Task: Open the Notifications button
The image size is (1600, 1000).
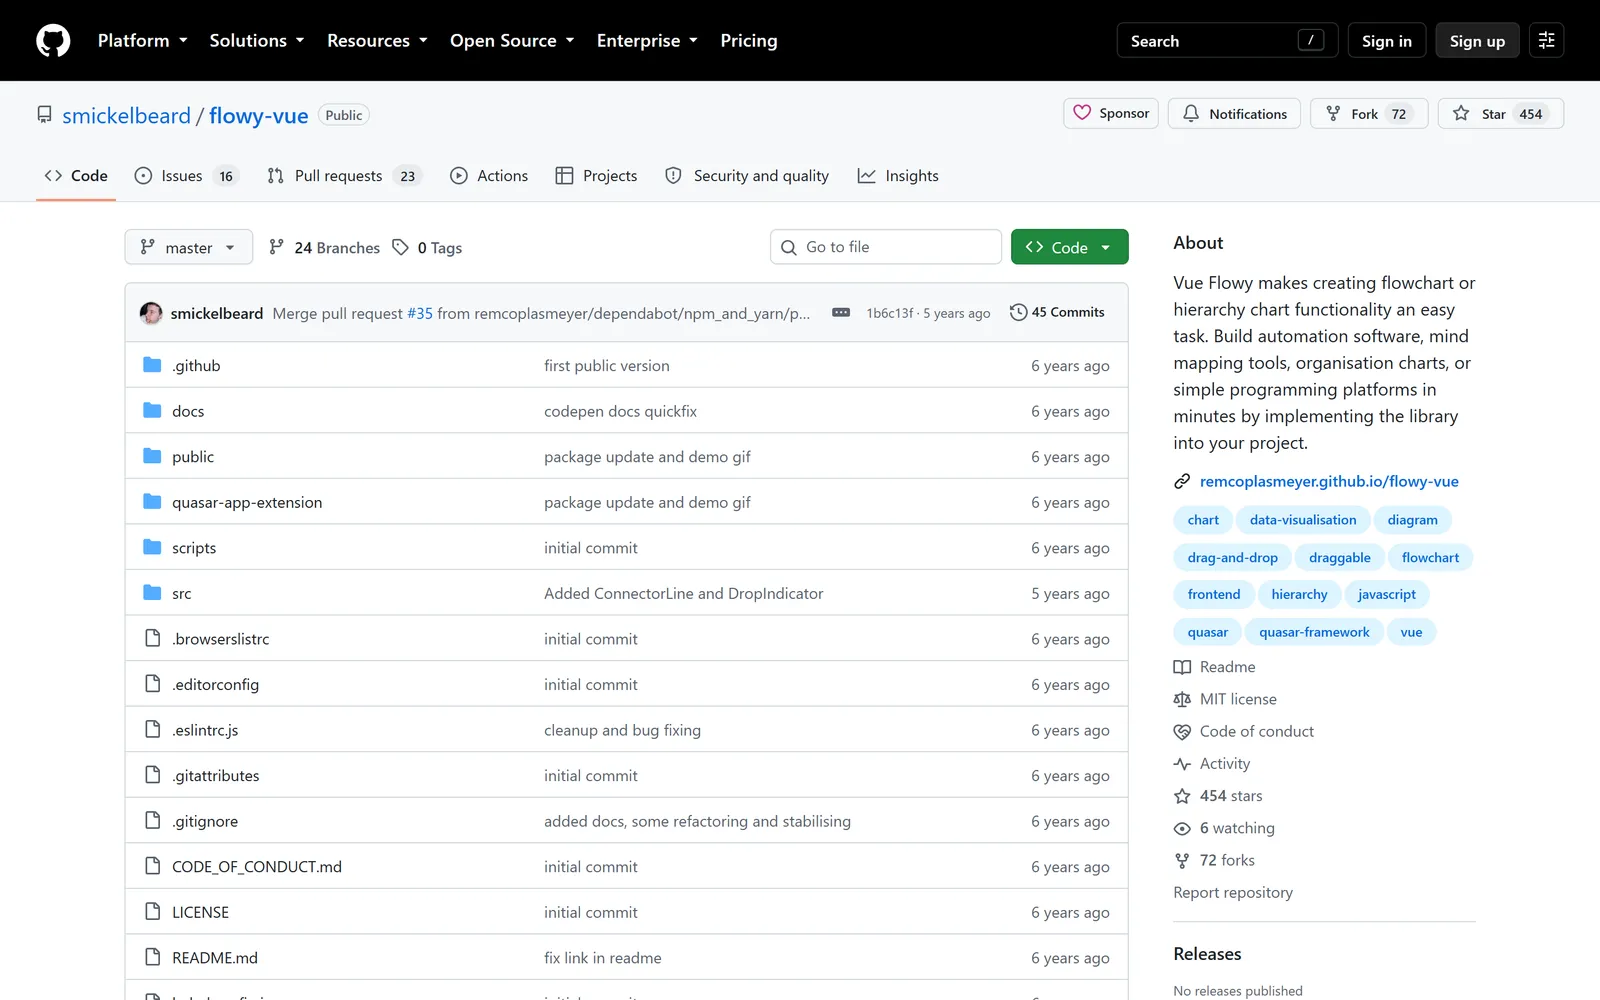Action: point(1235,114)
